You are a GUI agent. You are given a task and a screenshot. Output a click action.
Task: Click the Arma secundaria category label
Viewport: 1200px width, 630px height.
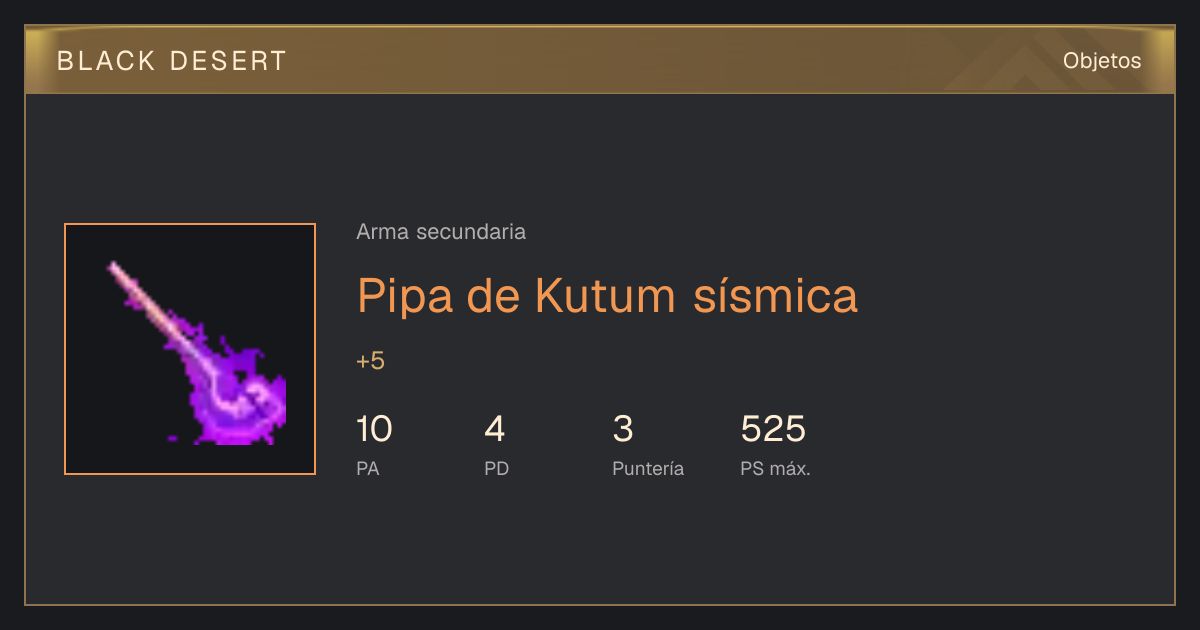pyautogui.click(x=441, y=232)
